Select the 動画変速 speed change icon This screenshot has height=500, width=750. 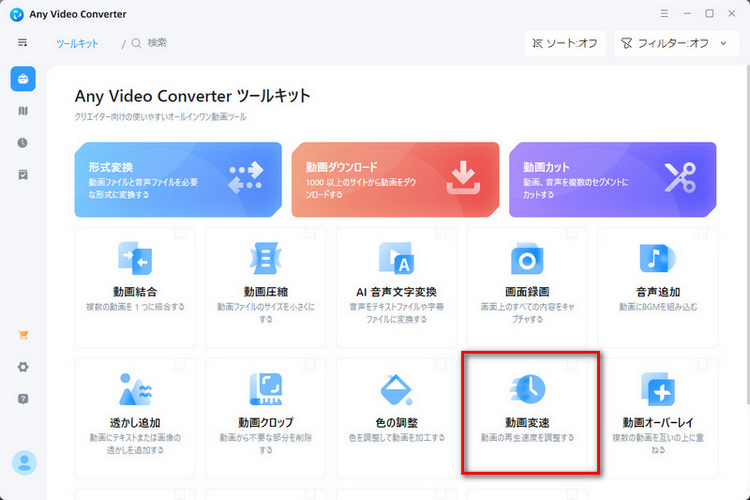coord(527,389)
